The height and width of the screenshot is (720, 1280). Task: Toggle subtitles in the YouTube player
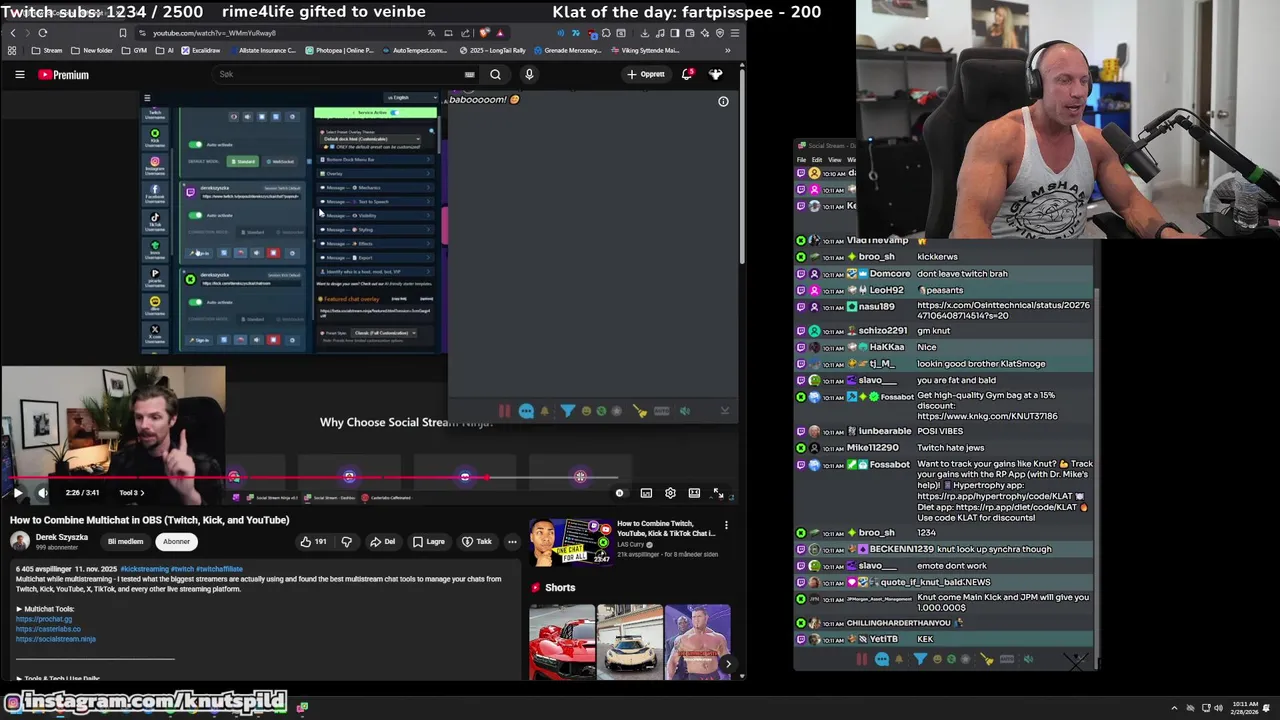646,493
